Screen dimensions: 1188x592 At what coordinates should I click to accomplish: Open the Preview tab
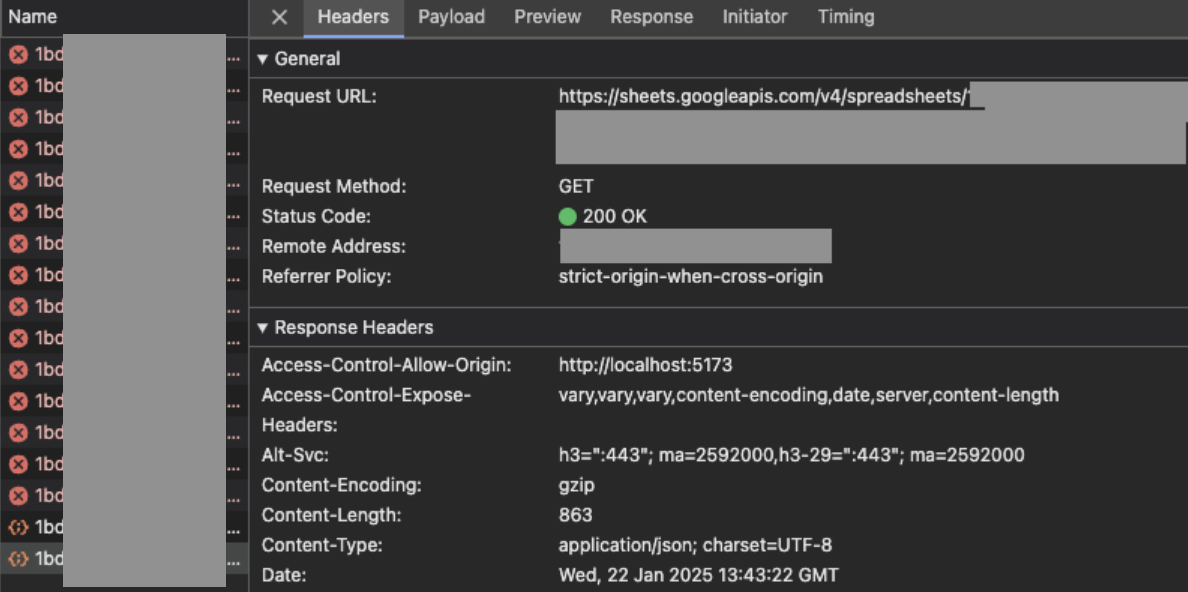(548, 17)
